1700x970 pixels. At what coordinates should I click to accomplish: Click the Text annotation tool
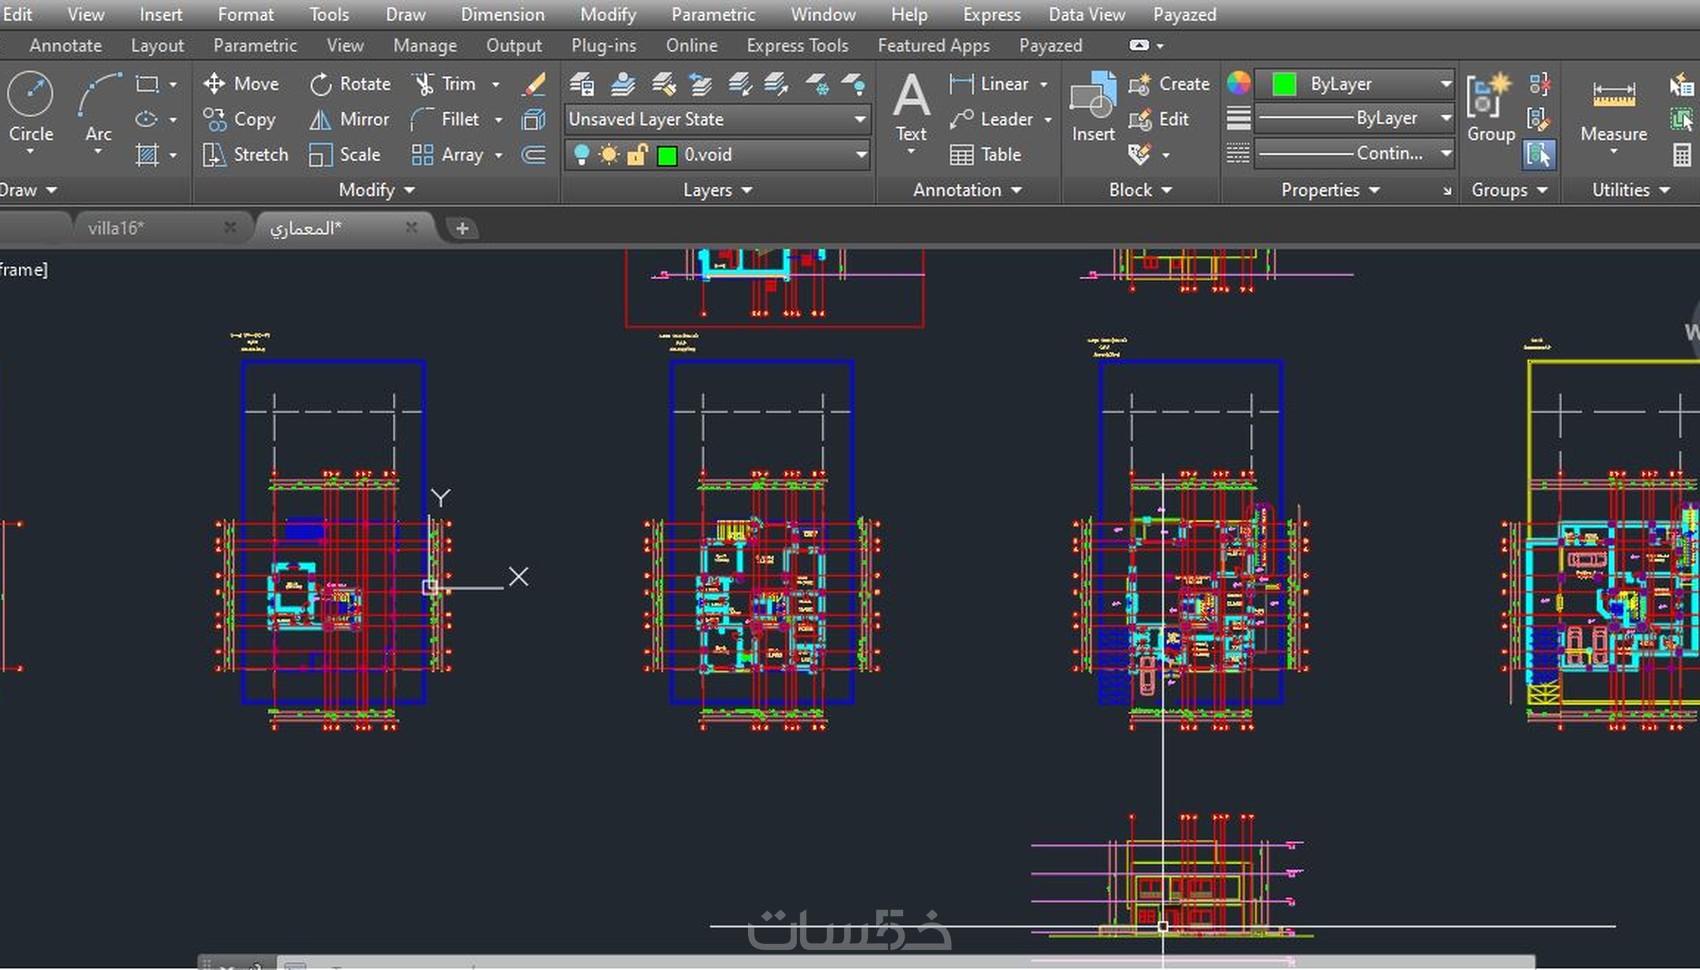[911, 98]
